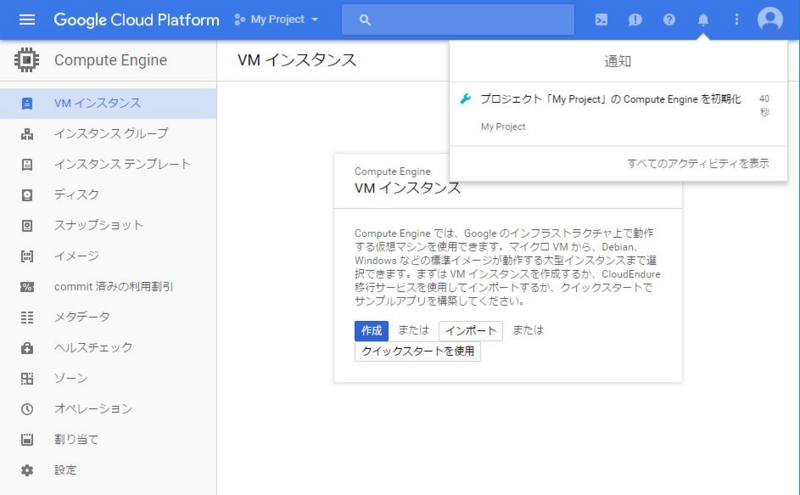
Task: Click the メタデータ list icon
Action: (x=27, y=317)
